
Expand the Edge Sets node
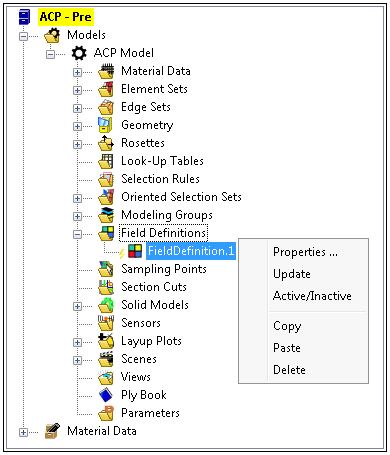point(78,108)
